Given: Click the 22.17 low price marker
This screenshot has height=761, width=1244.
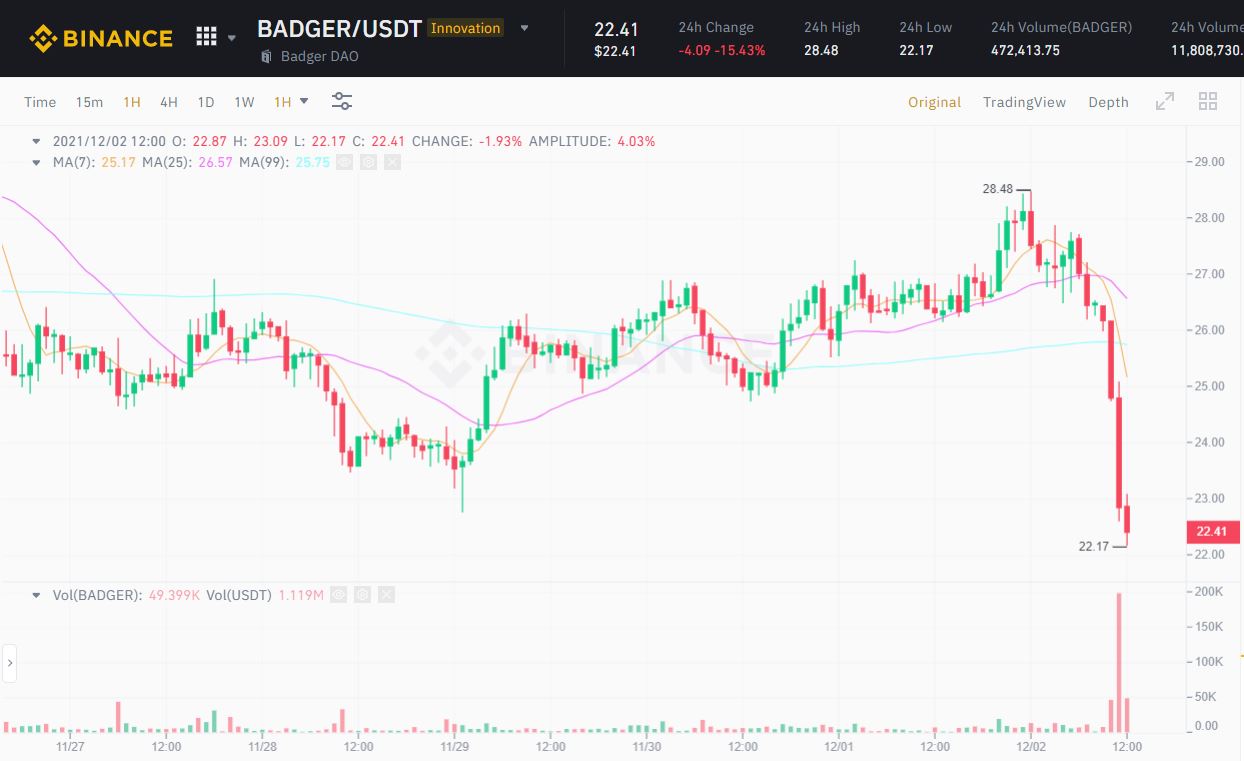Looking at the screenshot, I should click(x=1094, y=546).
